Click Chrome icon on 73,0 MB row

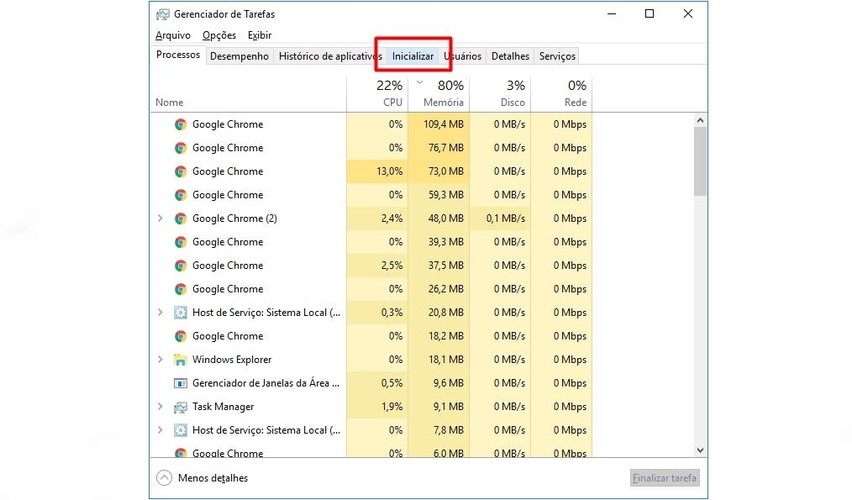180,172
